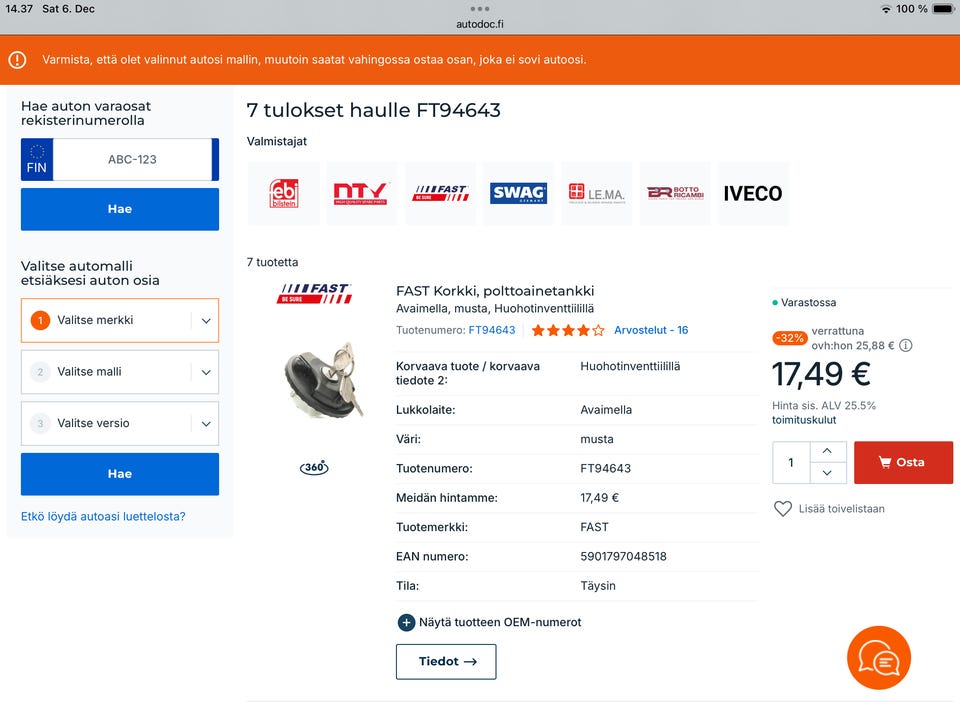The image size is (960, 720).
Task: Click the heart wishlist icon
Action: click(x=783, y=509)
